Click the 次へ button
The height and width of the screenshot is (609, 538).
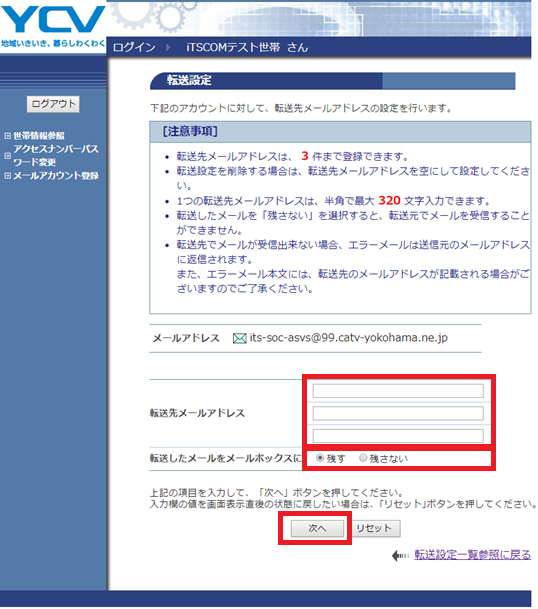(317, 528)
